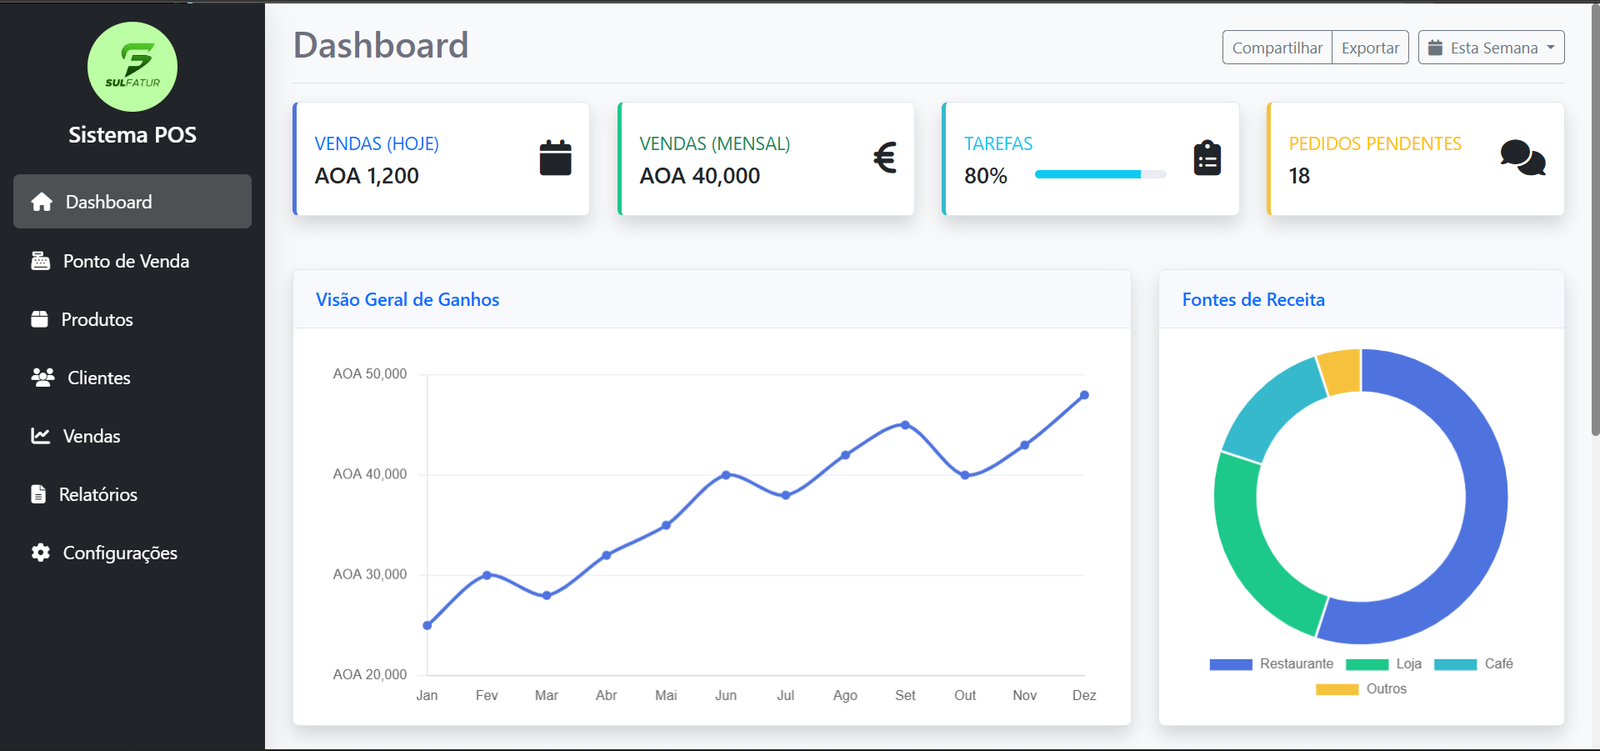Open the Esta Semana dropdown arrow

click(x=1551, y=47)
